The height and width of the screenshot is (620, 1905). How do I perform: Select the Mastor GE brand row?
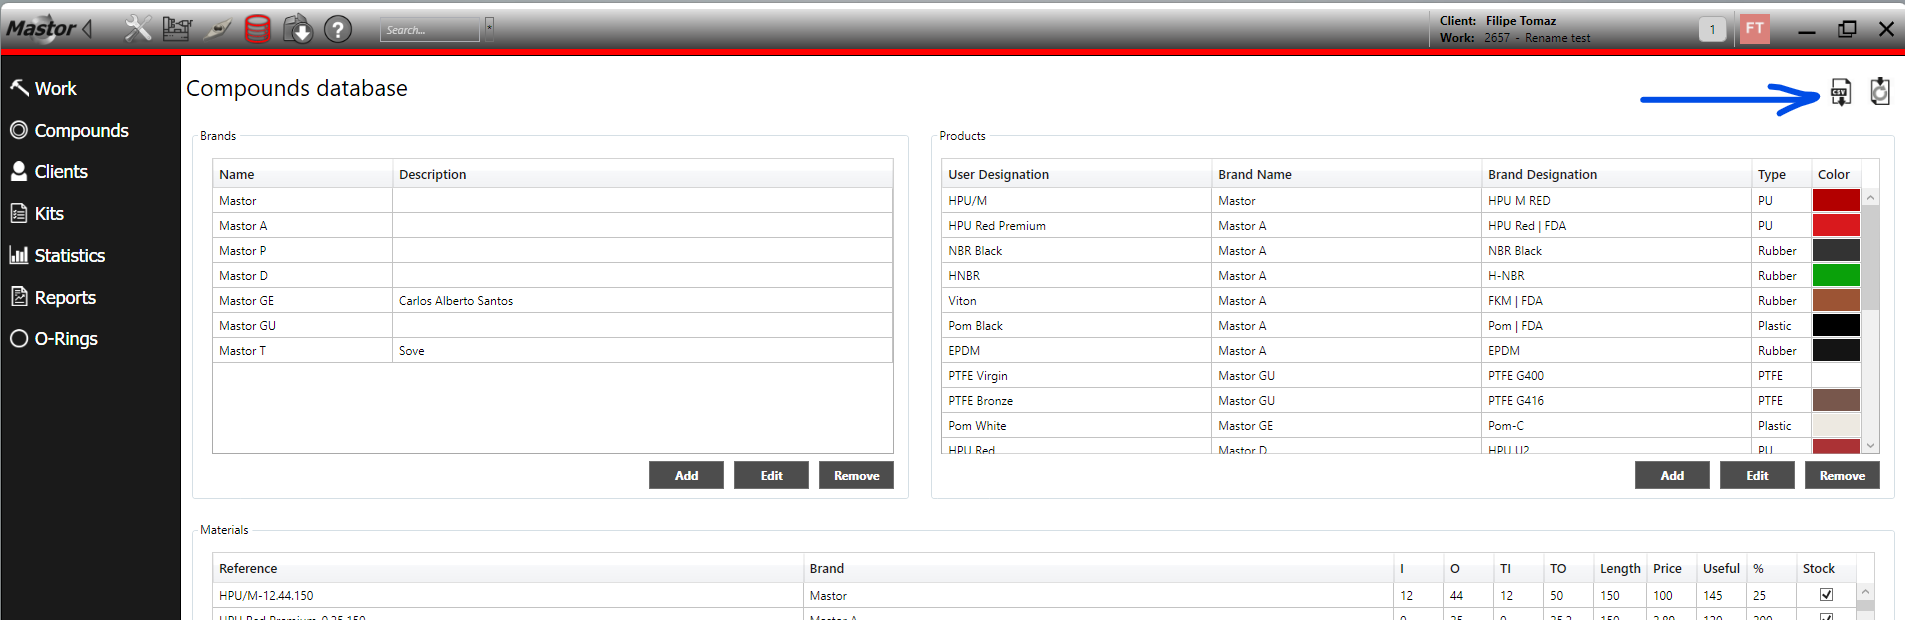pyautogui.click(x=552, y=300)
